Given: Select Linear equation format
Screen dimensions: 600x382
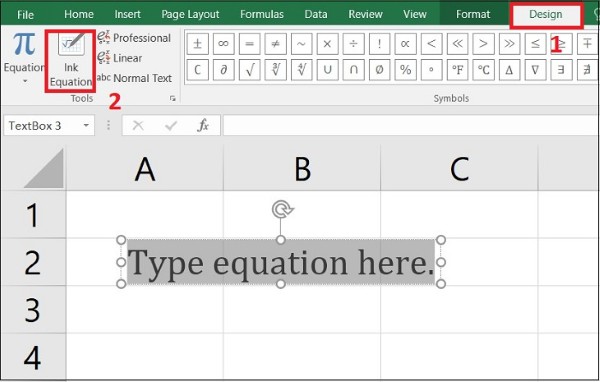Looking at the screenshot, I should tap(120, 58).
